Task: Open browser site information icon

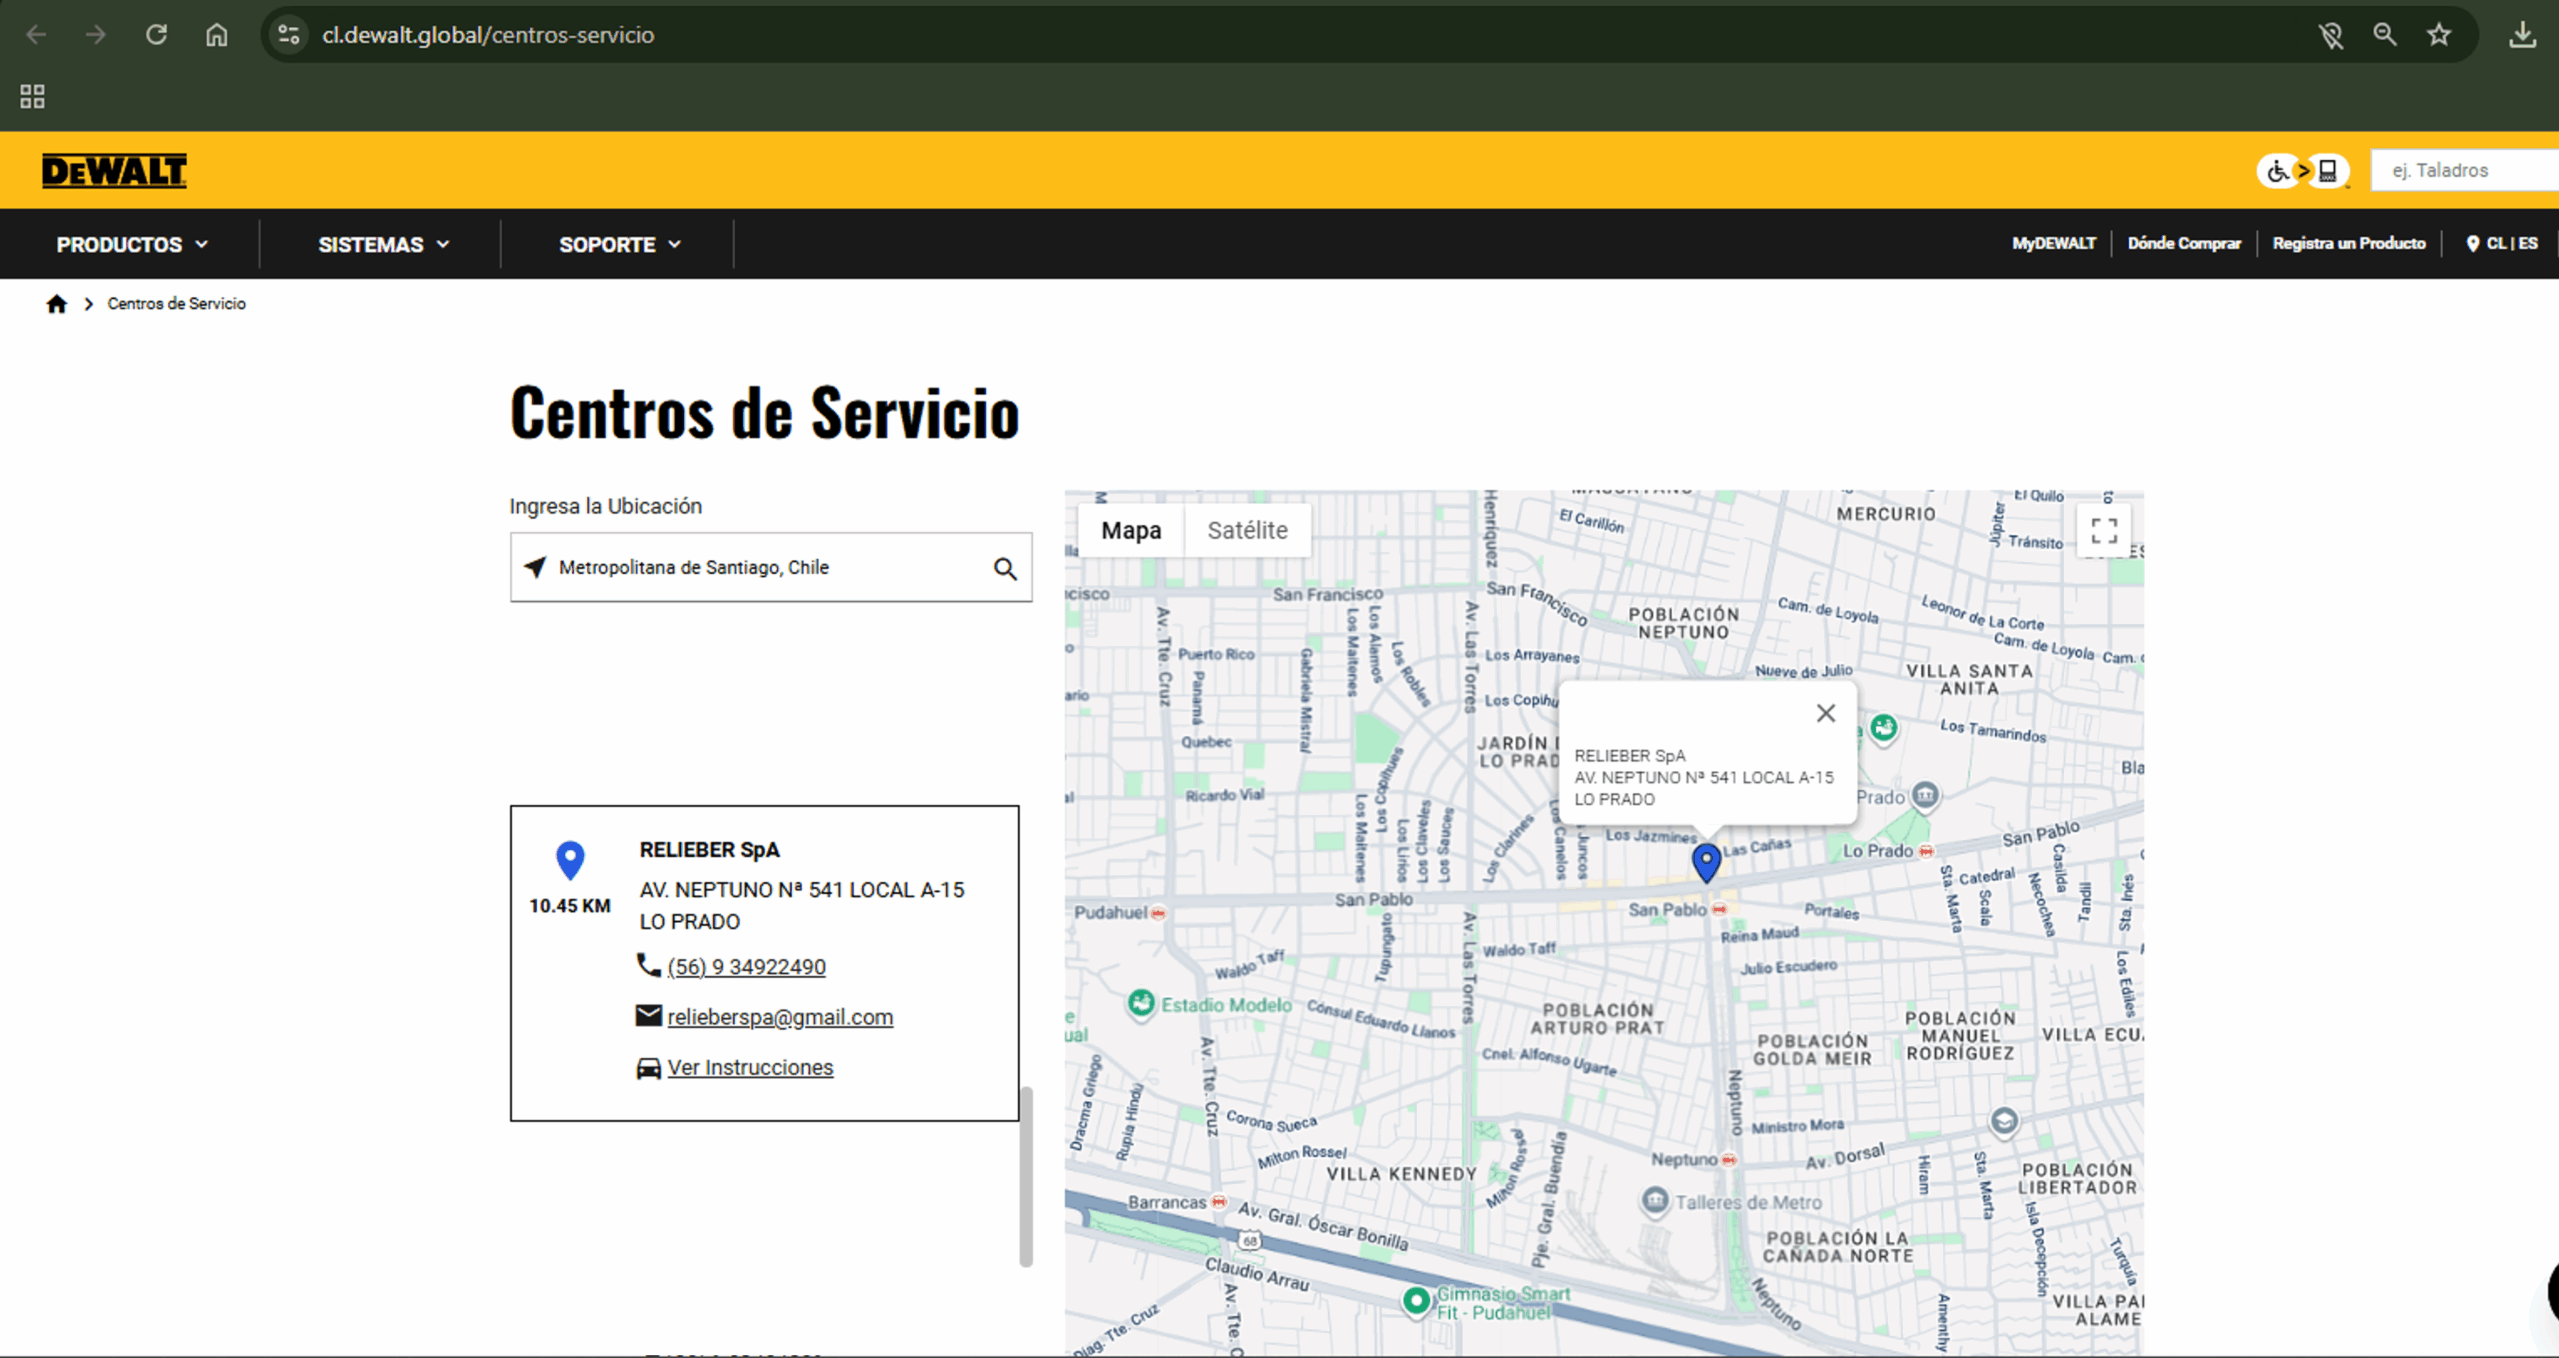Action: click(x=289, y=35)
